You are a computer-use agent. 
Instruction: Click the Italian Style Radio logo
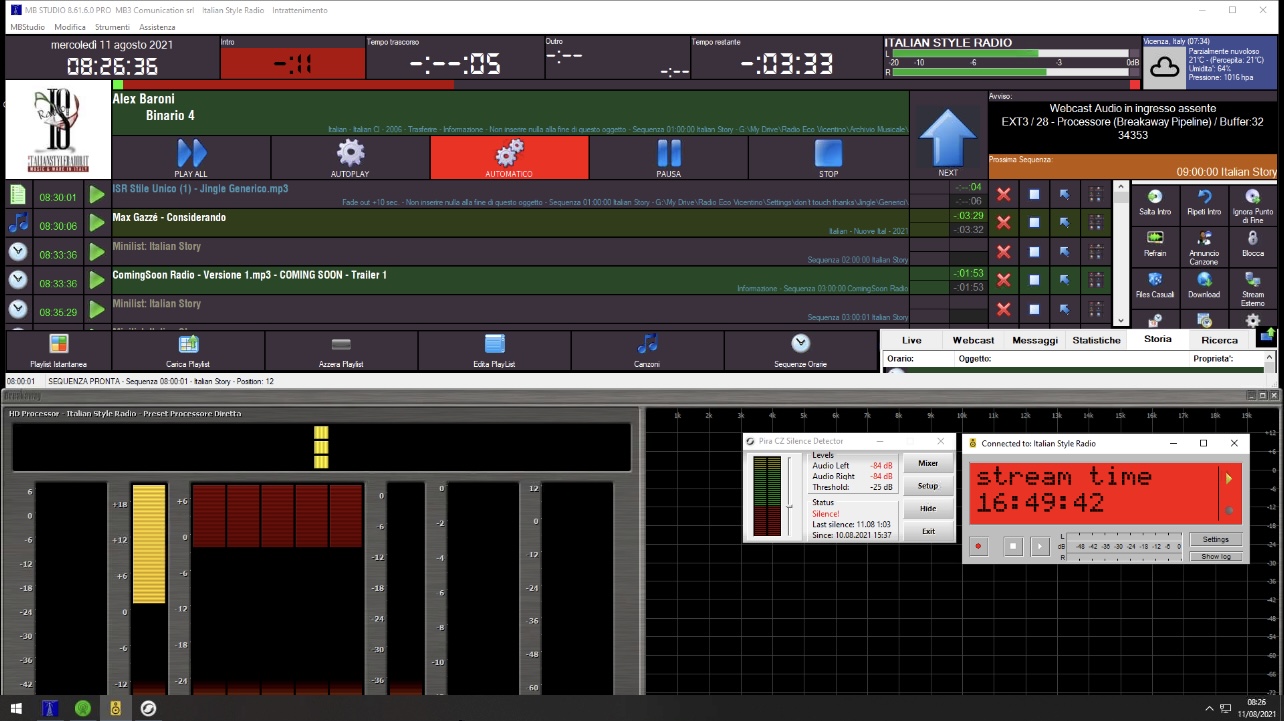(x=58, y=129)
